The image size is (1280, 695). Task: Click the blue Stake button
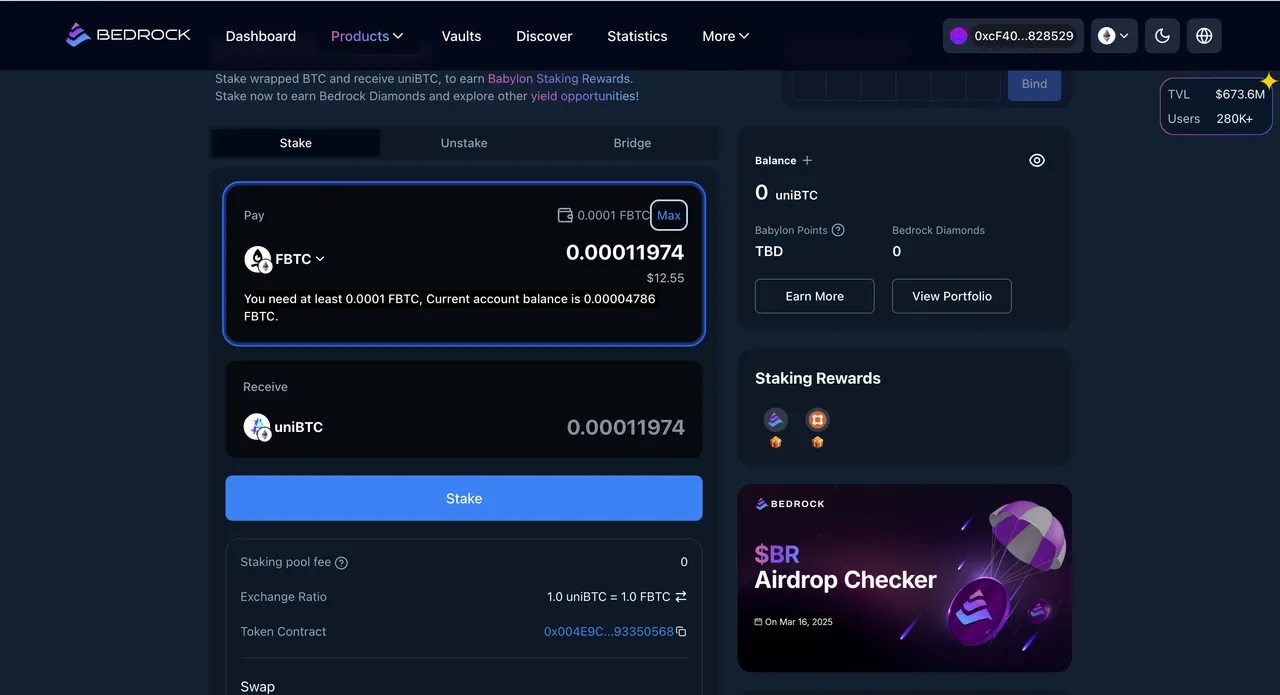pyautogui.click(x=464, y=498)
